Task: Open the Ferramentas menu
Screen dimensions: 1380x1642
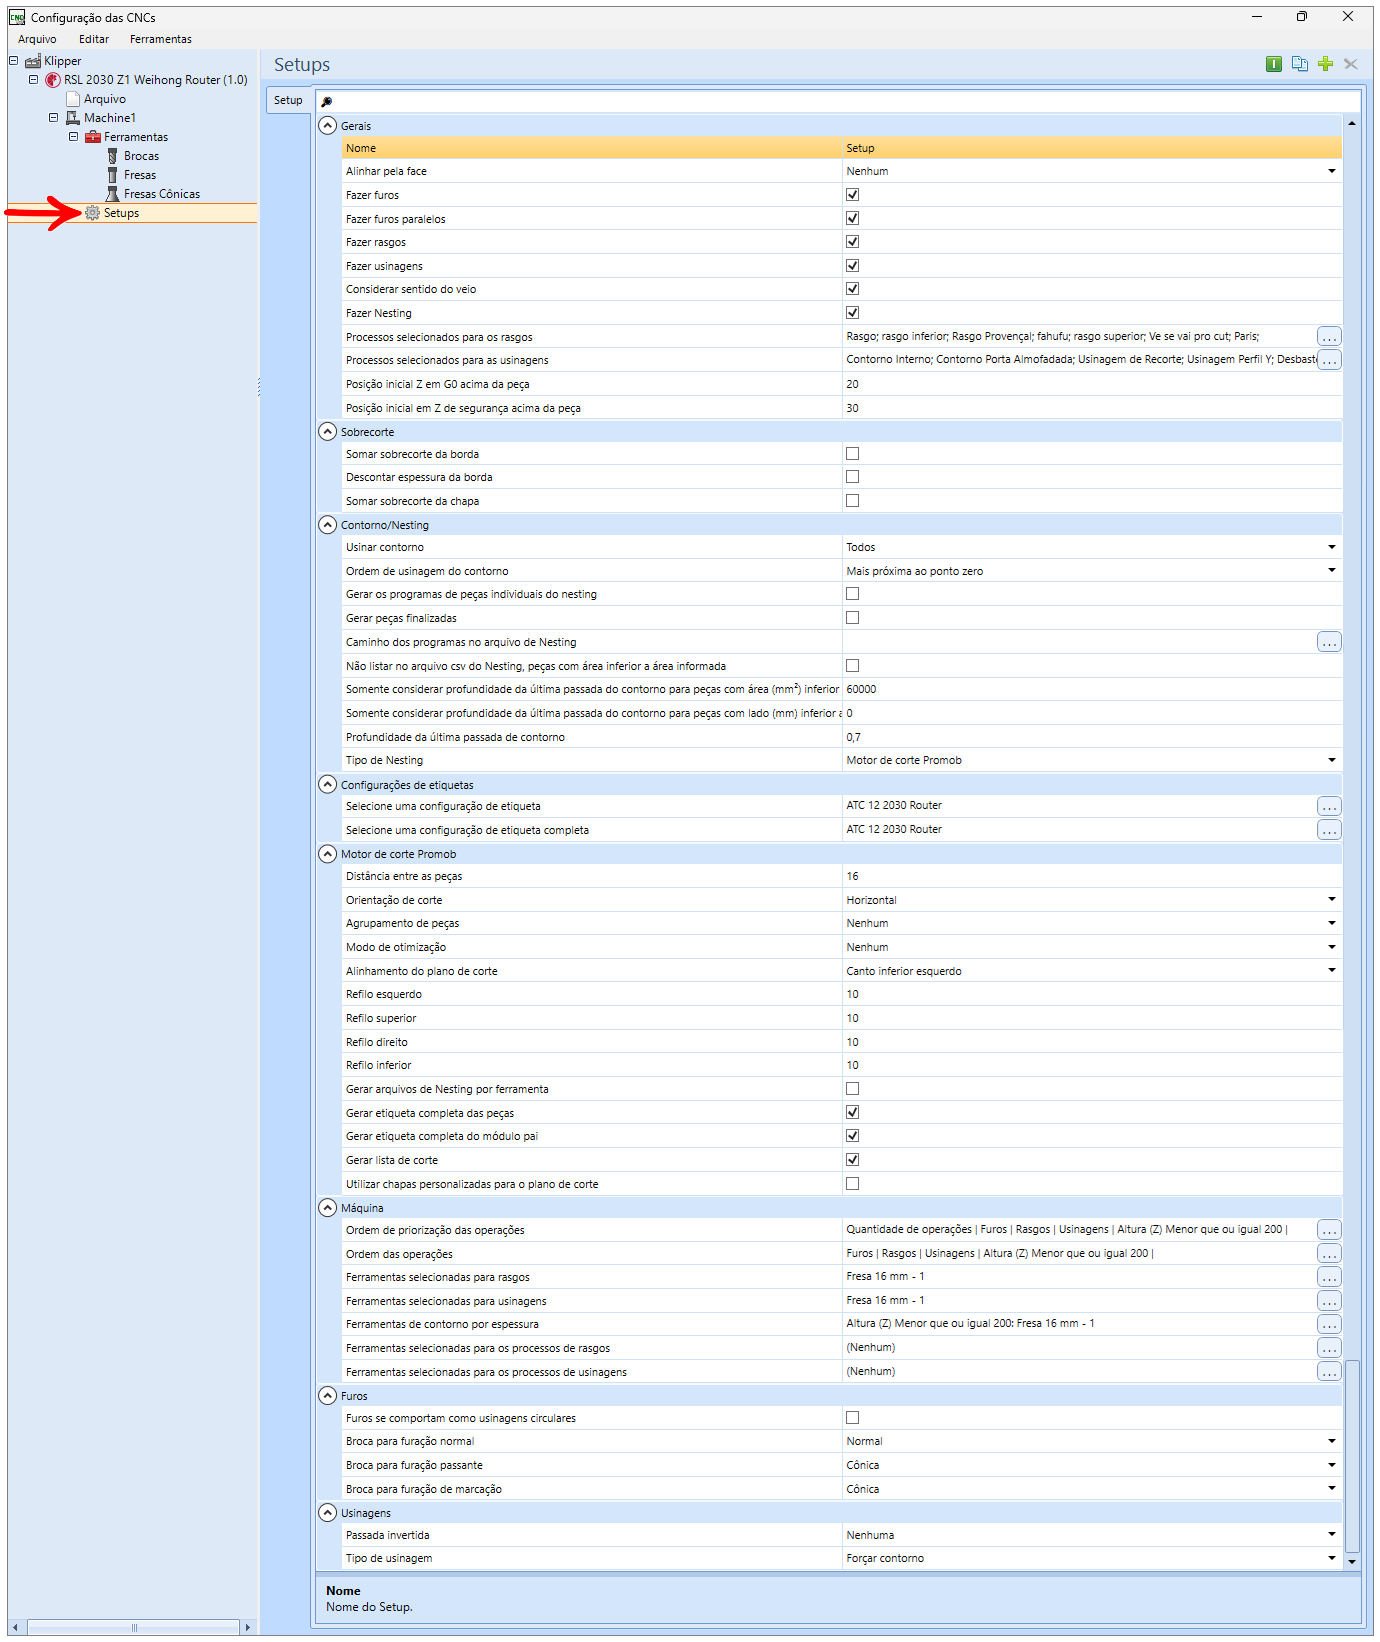Action: tap(161, 39)
